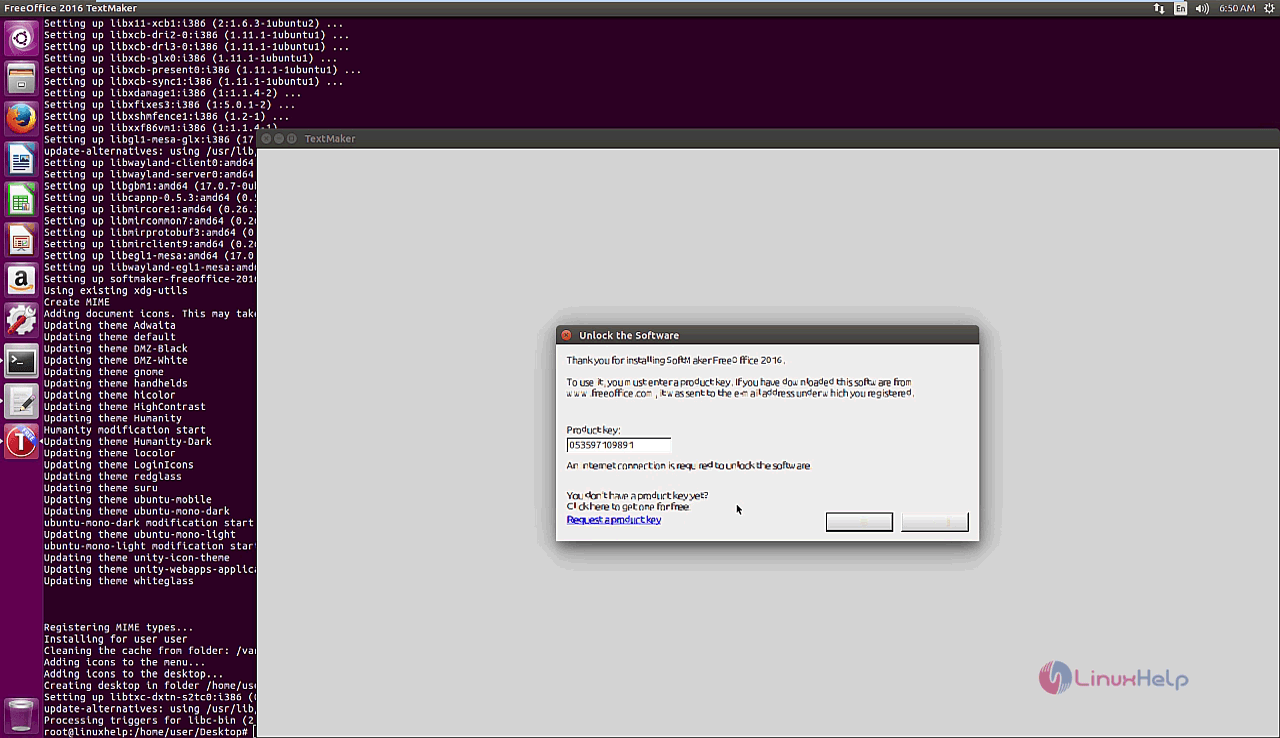This screenshot has height=738, width=1280.
Task: Click 'Adding icons to the desktop...' terminal line
Action: coord(134,674)
